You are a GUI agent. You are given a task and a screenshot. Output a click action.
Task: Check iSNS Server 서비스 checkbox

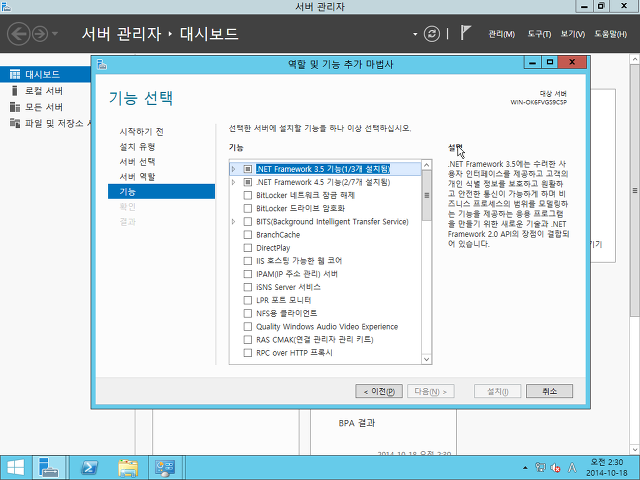coord(247,287)
